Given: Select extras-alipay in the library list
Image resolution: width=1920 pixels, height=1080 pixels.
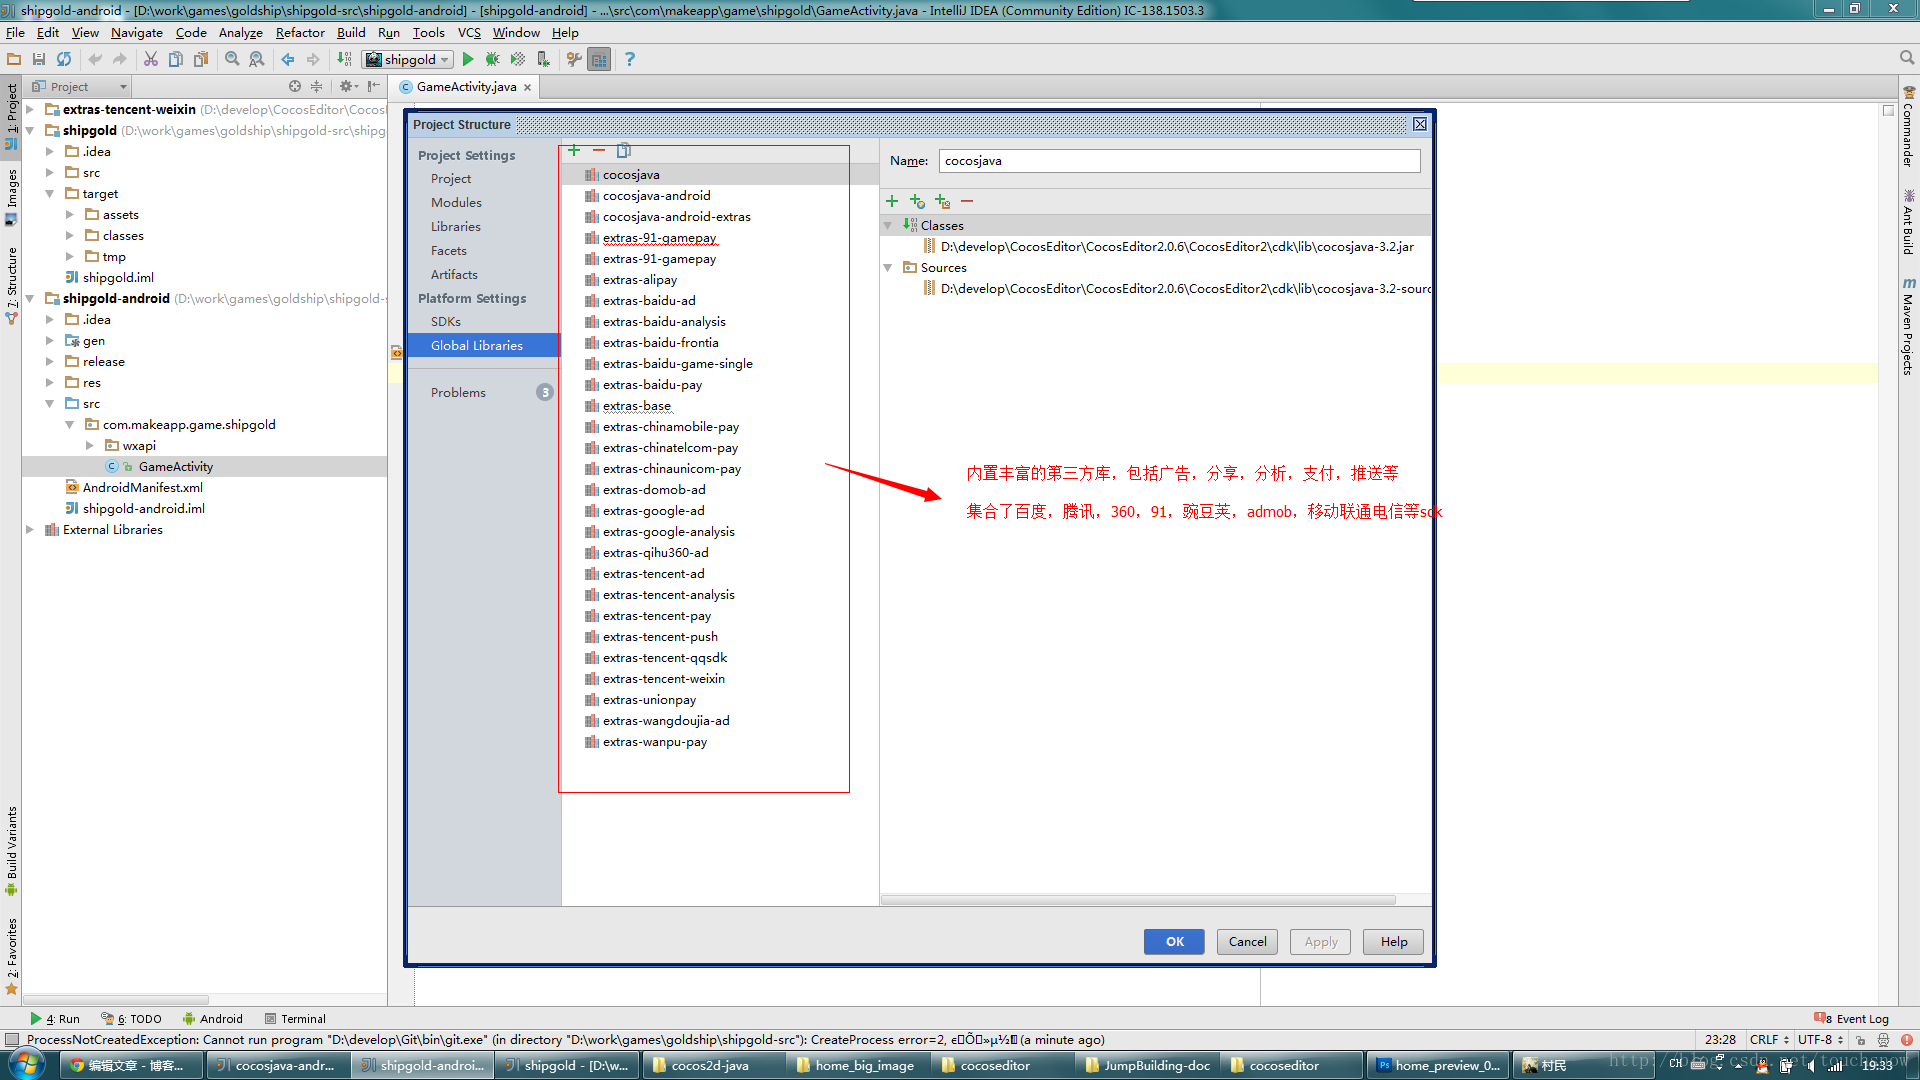Looking at the screenshot, I should point(640,280).
